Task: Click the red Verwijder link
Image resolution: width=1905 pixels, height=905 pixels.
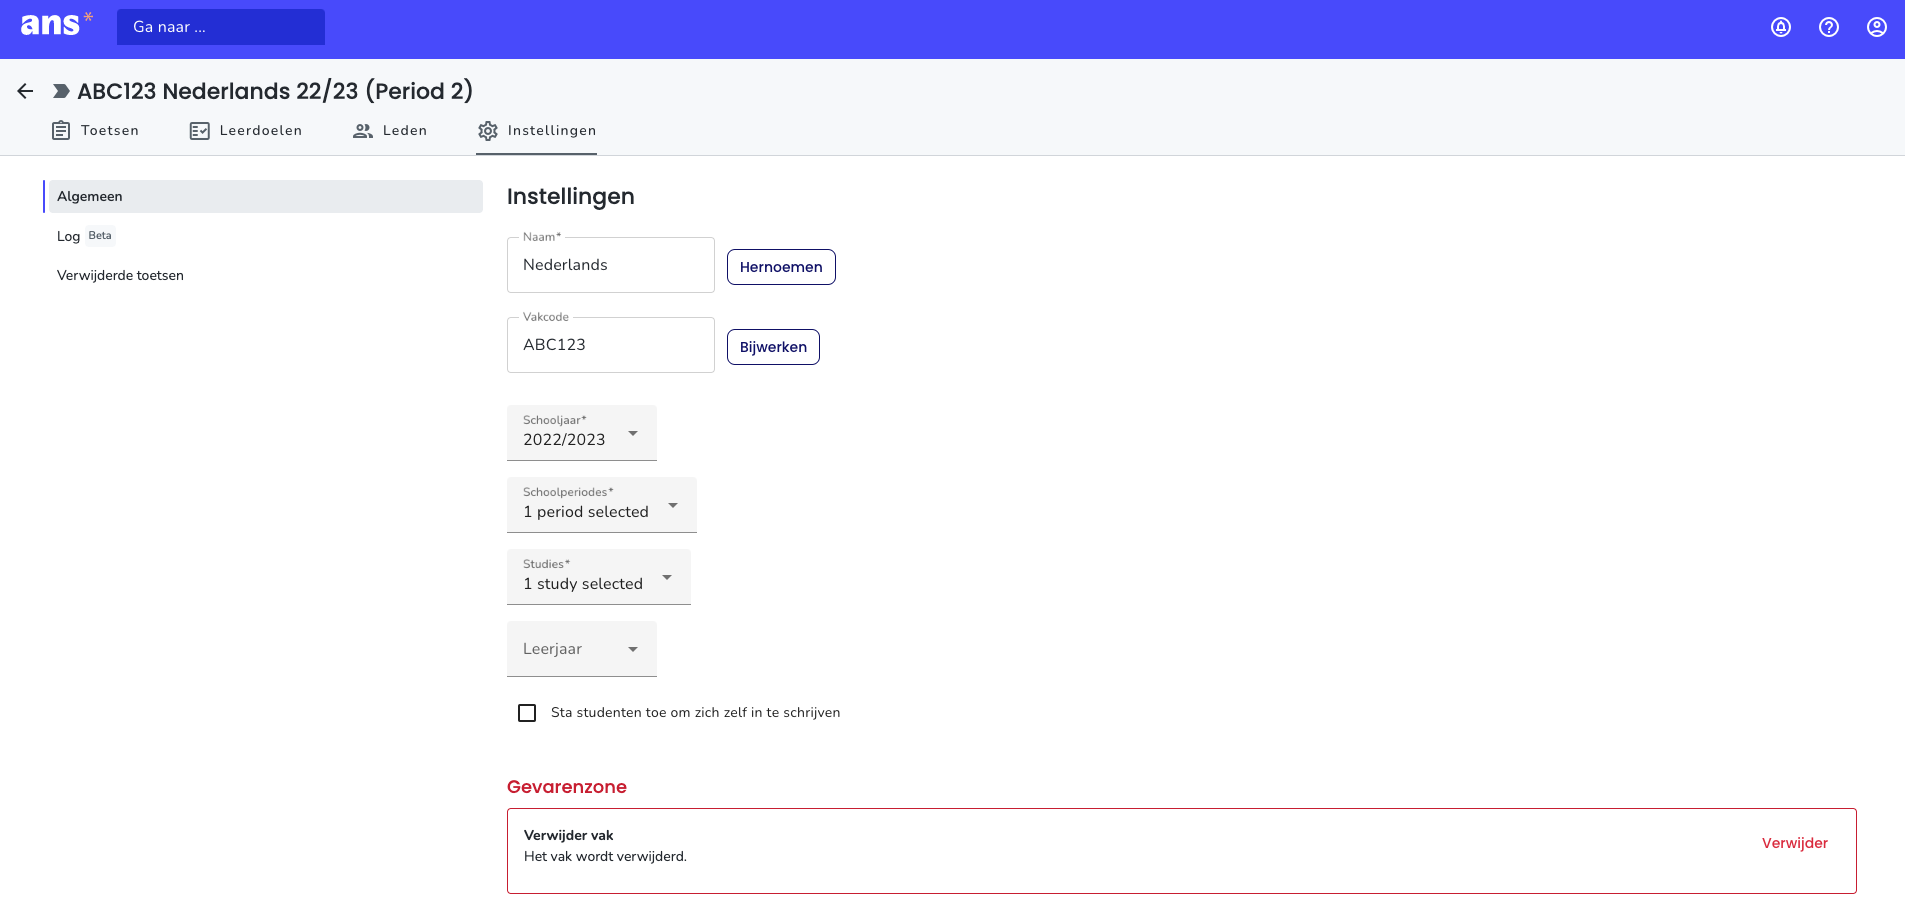Action: coord(1795,843)
